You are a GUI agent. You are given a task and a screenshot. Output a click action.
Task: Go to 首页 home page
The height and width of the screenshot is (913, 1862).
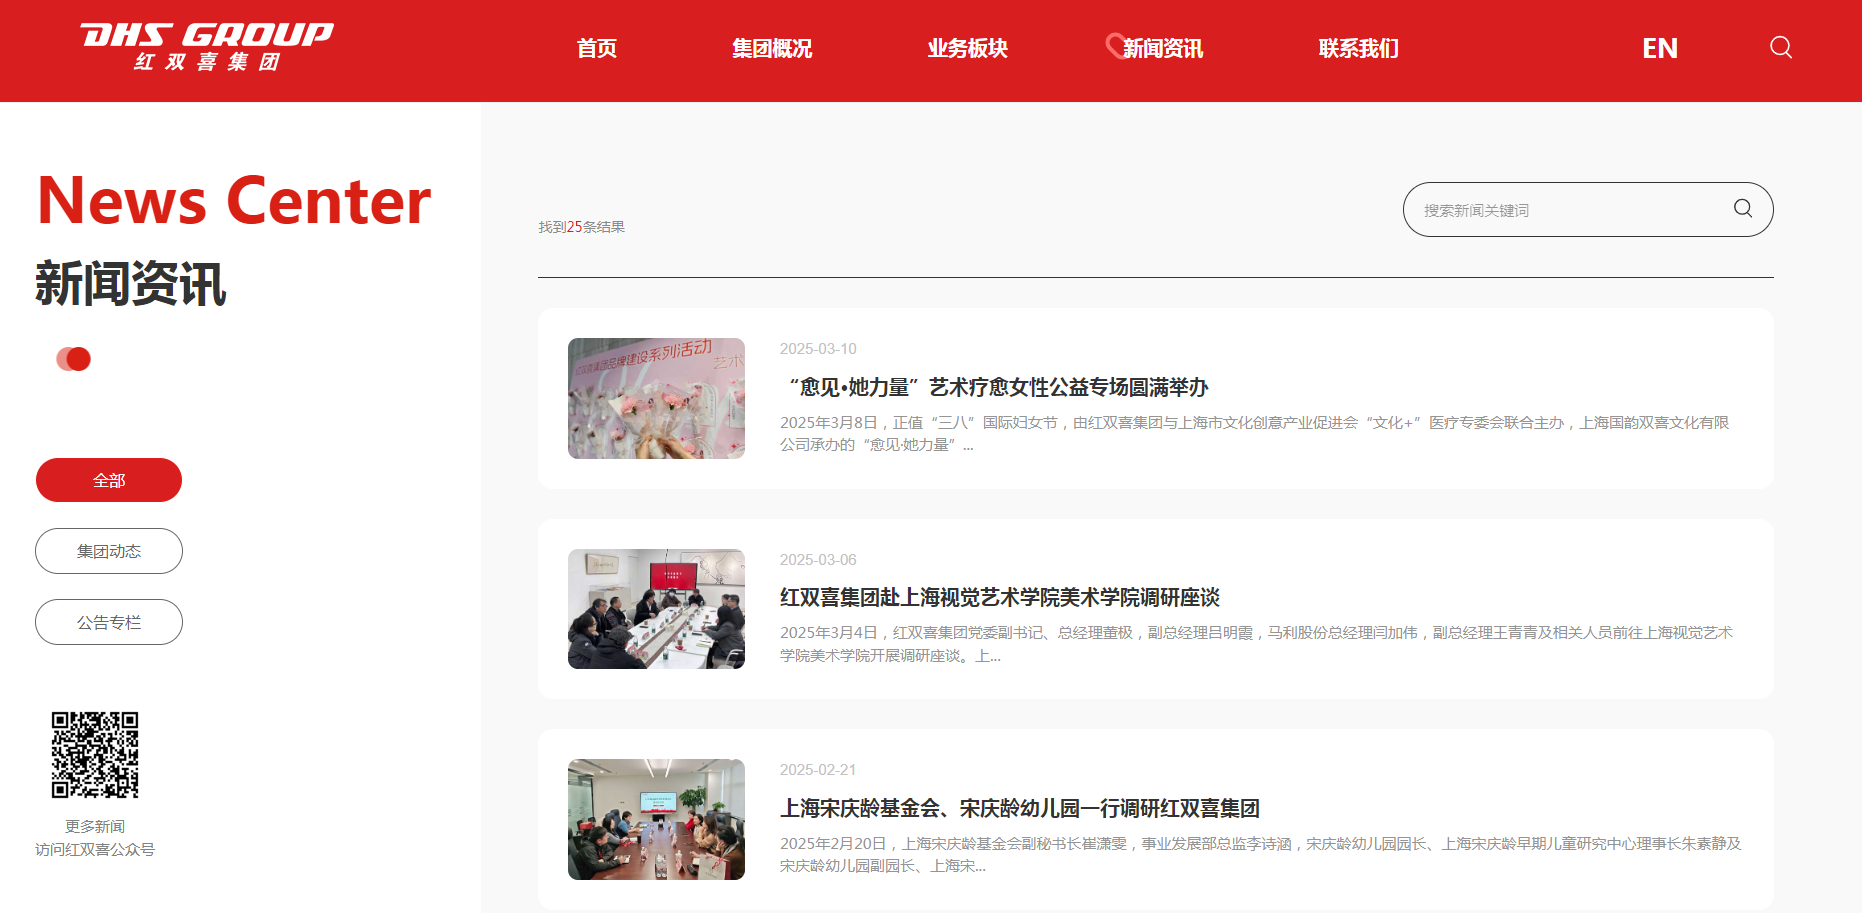point(597,48)
